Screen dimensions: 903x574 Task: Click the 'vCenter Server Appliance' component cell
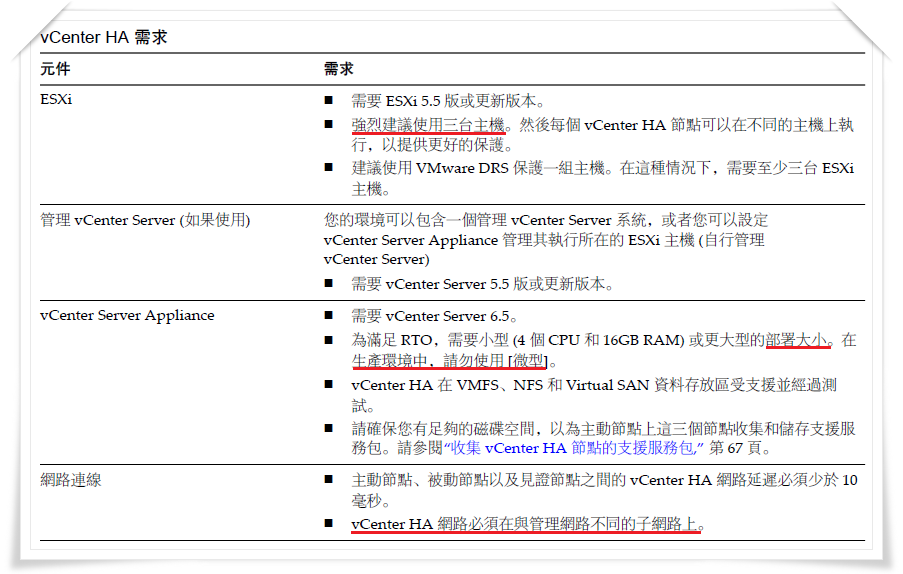(x=127, y=315)
